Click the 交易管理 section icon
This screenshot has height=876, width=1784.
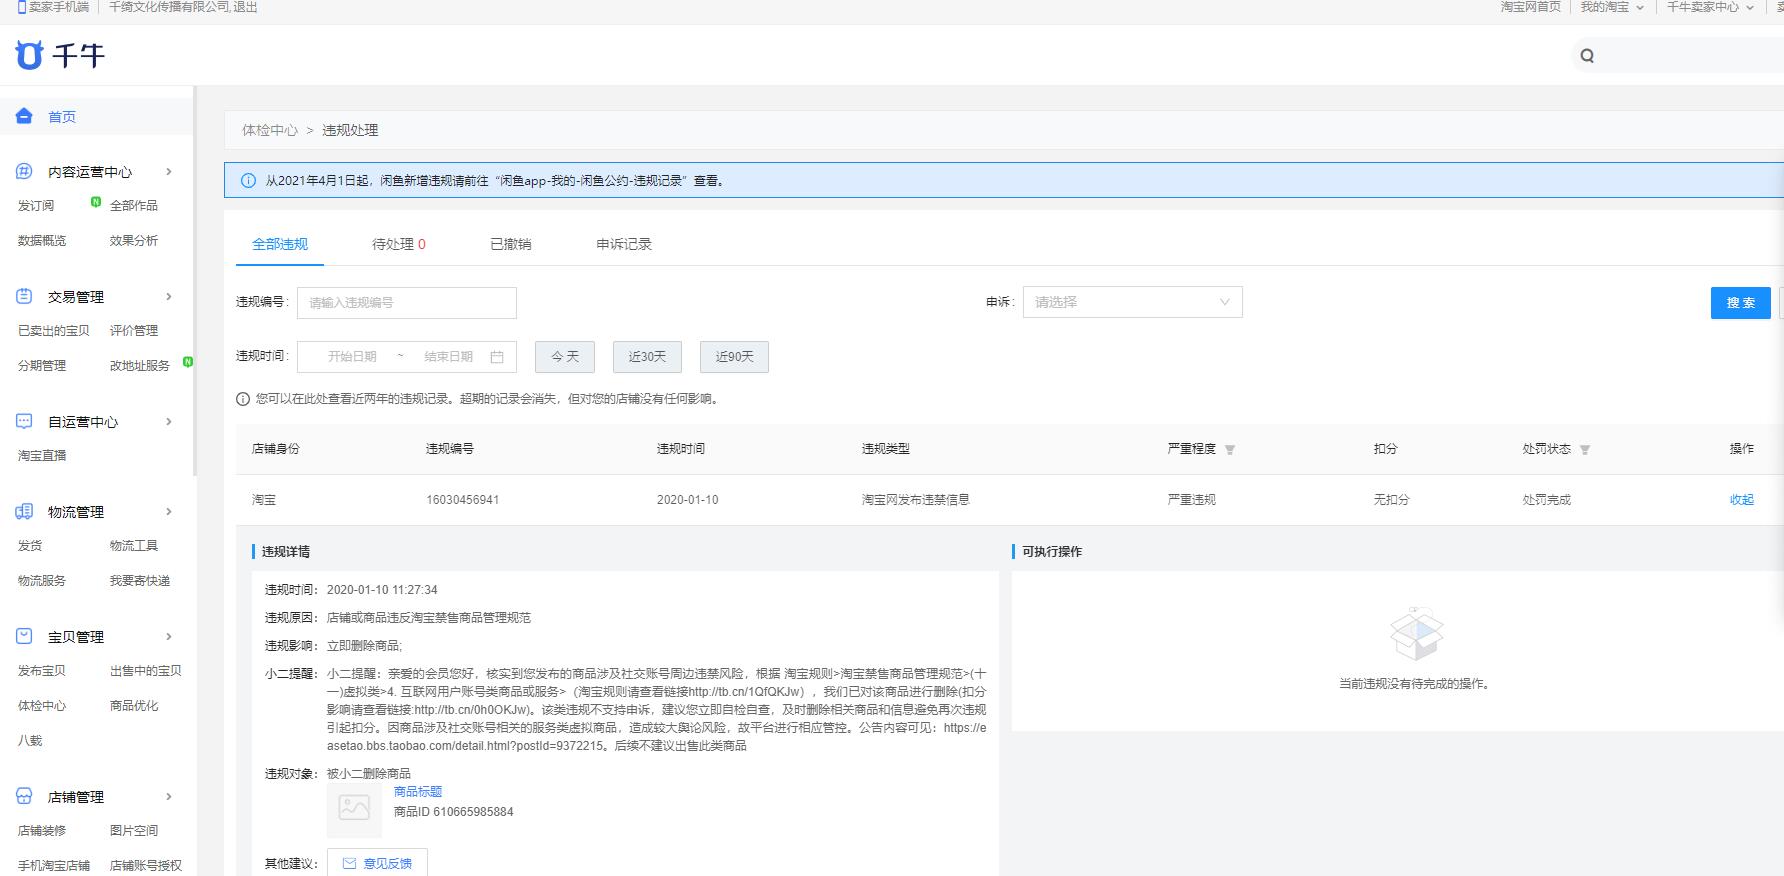click(24, 296)
